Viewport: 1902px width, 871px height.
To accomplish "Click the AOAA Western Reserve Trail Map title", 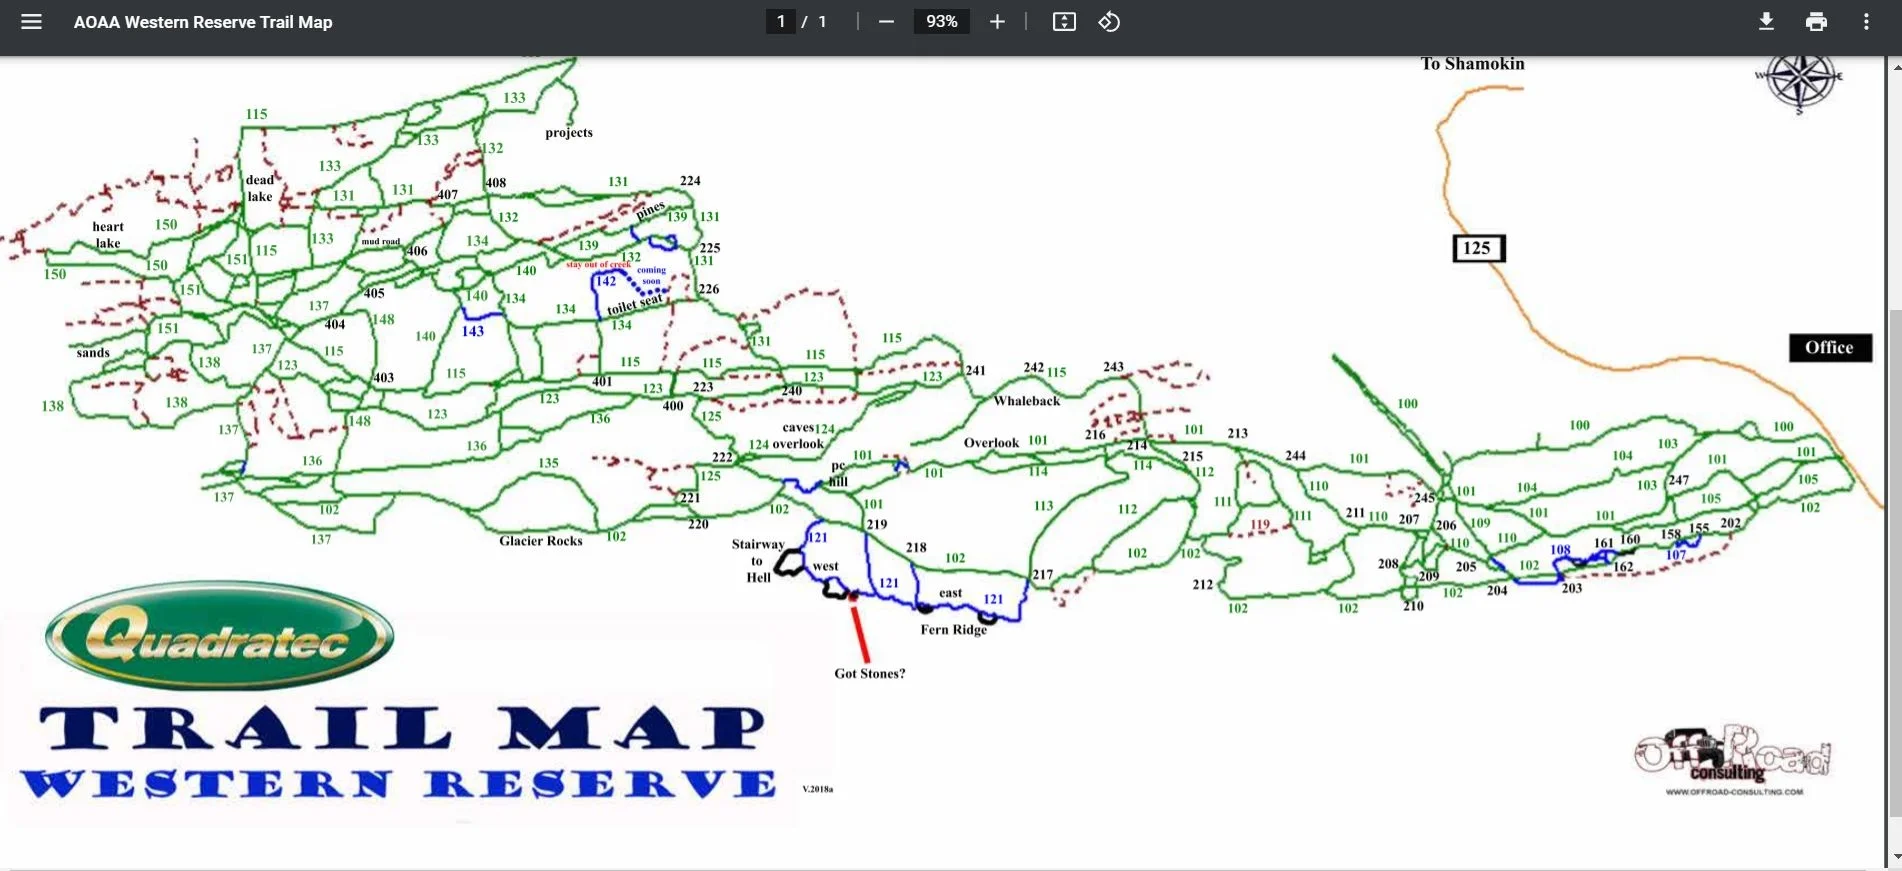I will coord(203,22).
